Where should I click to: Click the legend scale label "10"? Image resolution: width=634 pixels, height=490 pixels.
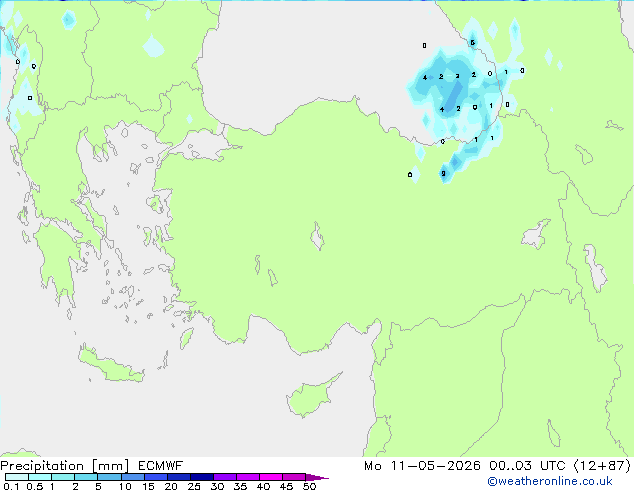125,486
